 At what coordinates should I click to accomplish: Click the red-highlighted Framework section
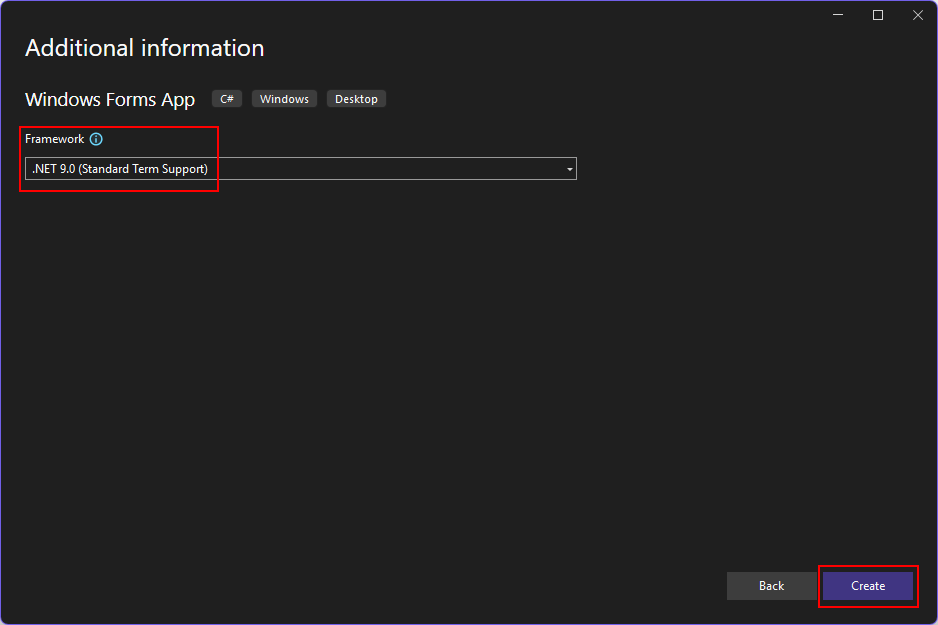(120, 155)
